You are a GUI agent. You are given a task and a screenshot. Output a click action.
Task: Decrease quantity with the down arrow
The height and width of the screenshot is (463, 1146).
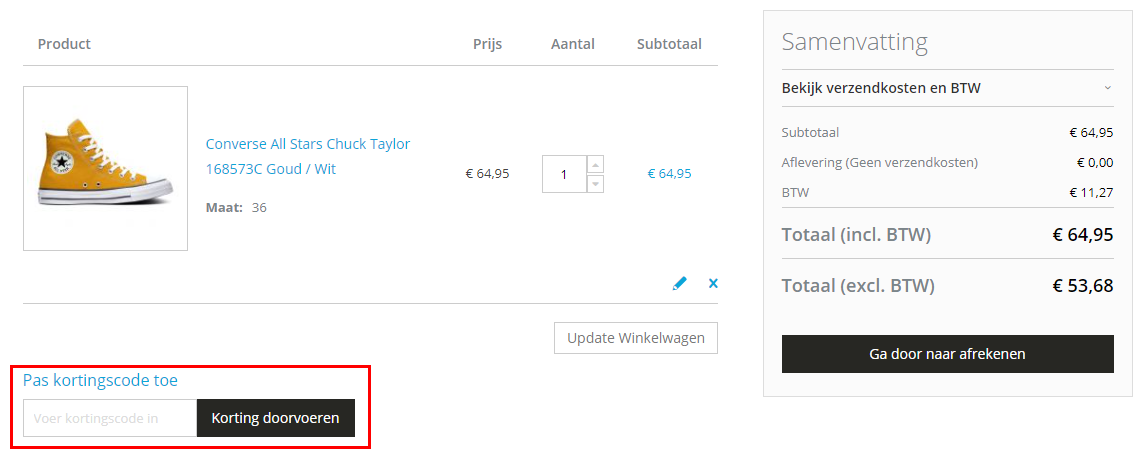click(595, 183)
